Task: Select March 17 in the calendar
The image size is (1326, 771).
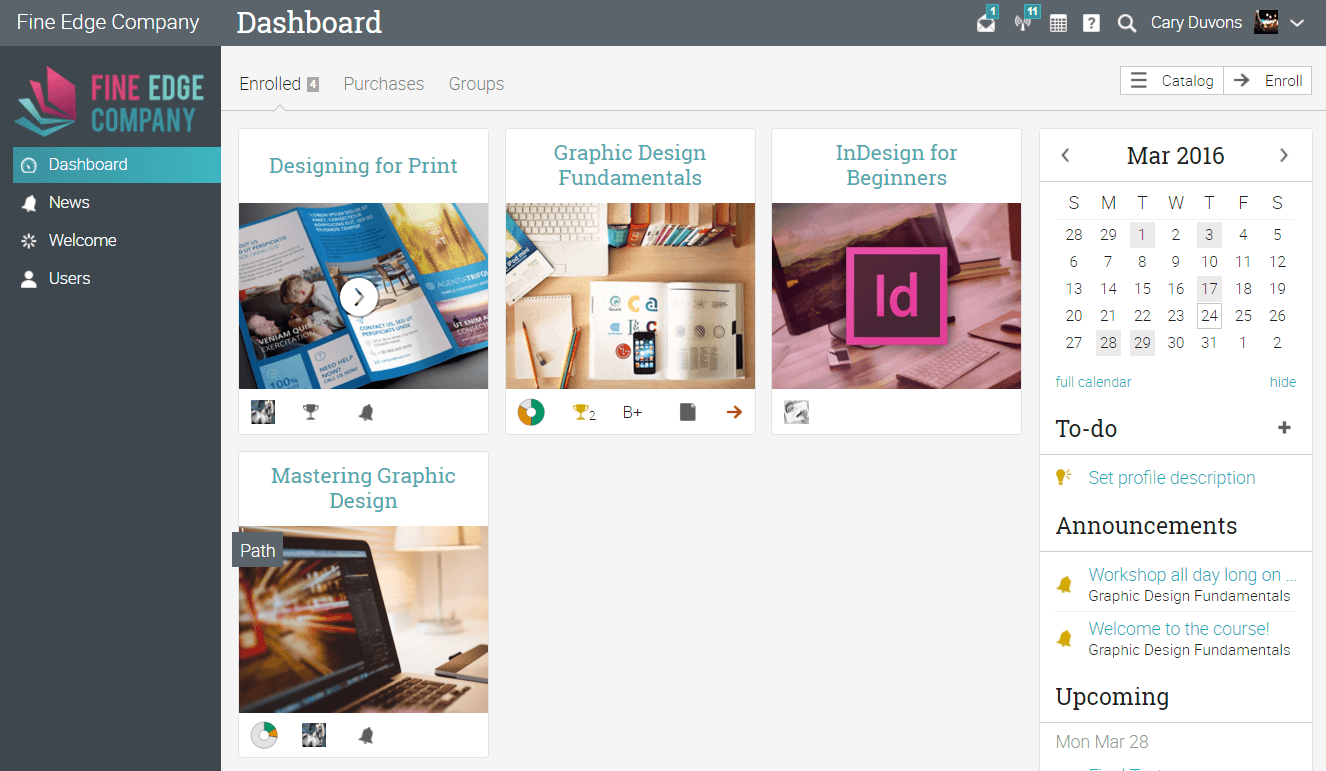Action: [1209, 289]
